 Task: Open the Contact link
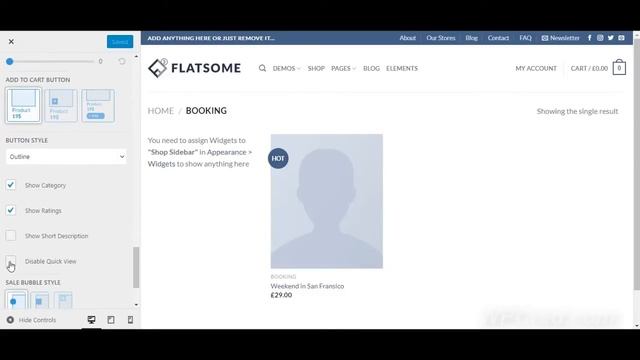tap(498, 38)
